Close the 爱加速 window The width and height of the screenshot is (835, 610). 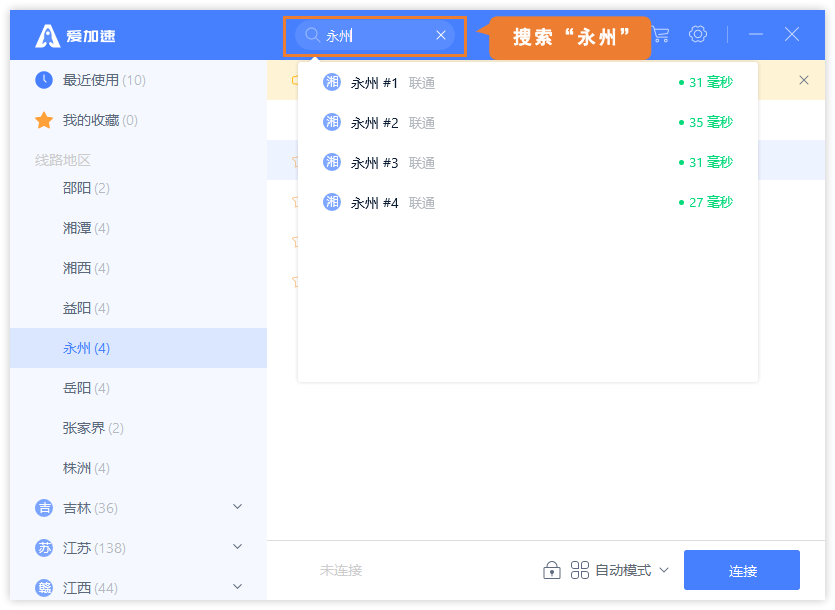[x=792, y=34]
